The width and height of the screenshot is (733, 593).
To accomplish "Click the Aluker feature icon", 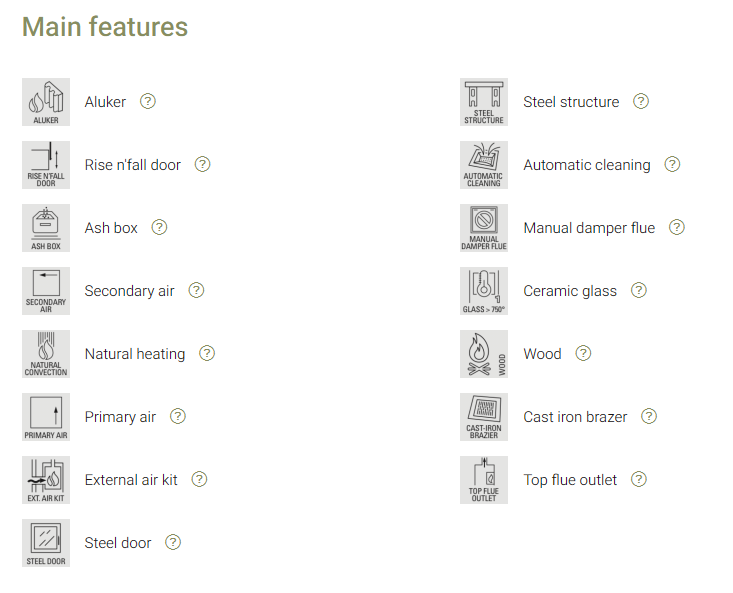I will coord(46,102).
